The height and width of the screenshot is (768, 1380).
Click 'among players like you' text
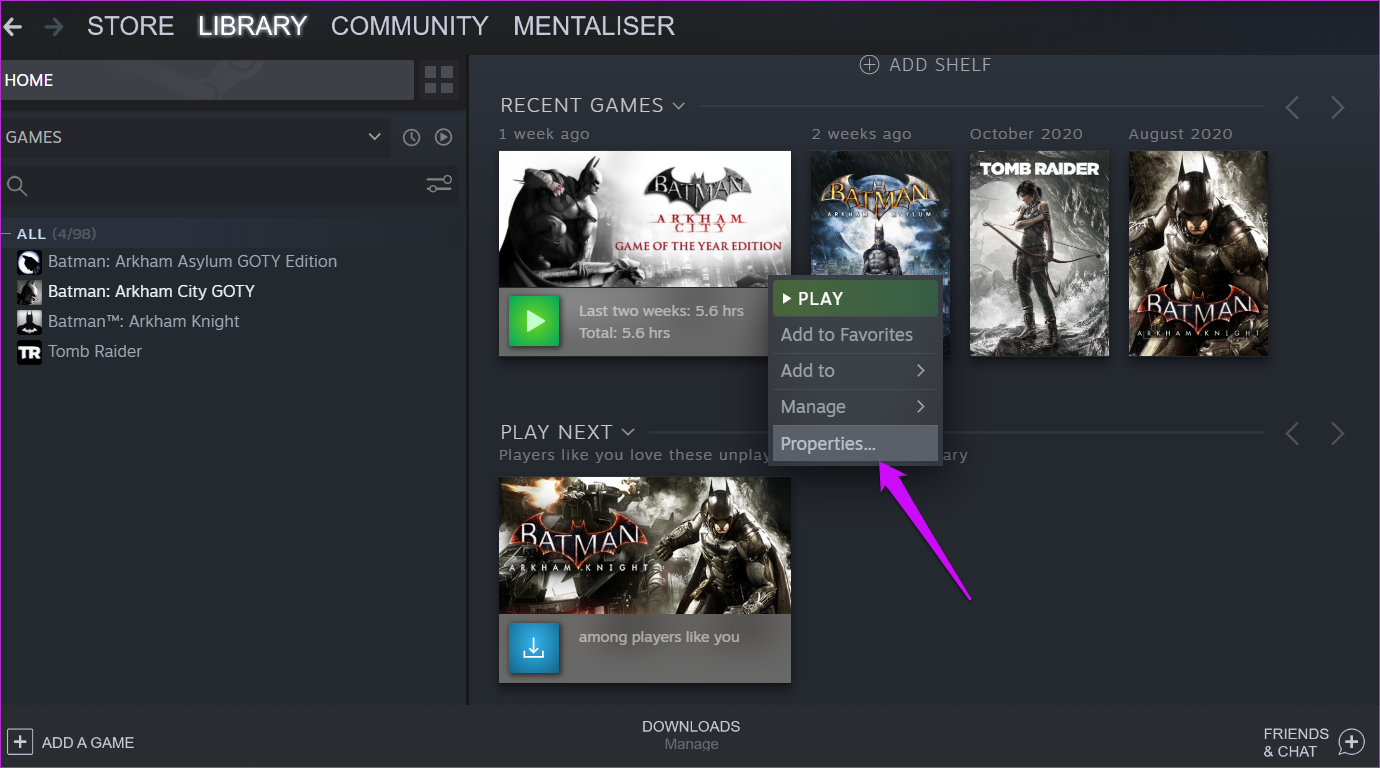coord(659,637)
